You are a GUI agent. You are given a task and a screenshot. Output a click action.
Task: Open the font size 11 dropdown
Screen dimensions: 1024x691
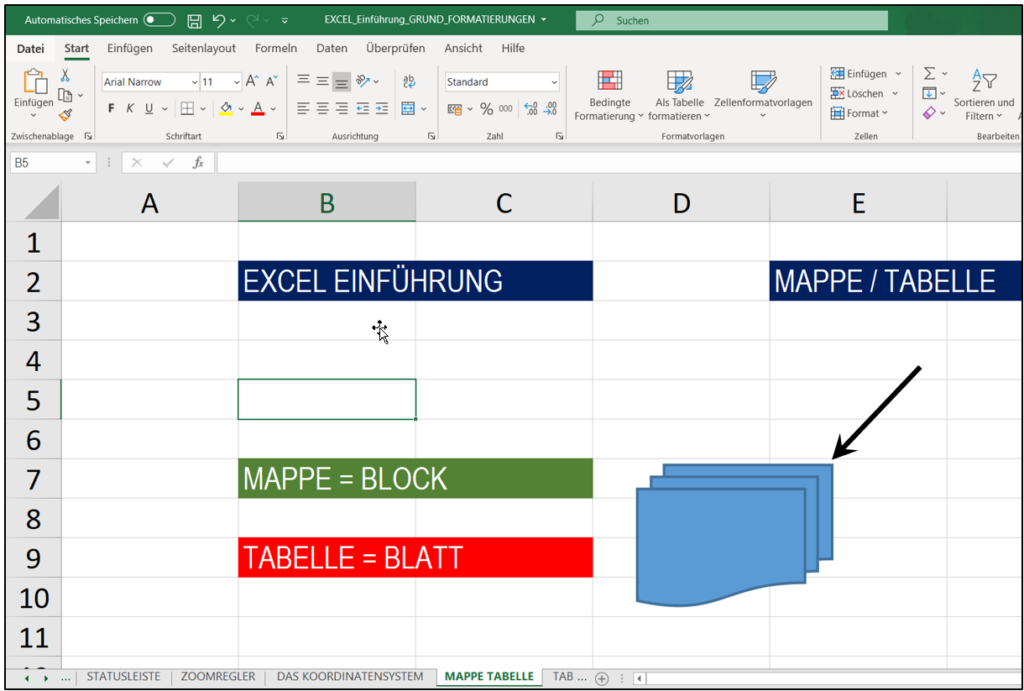237,82
